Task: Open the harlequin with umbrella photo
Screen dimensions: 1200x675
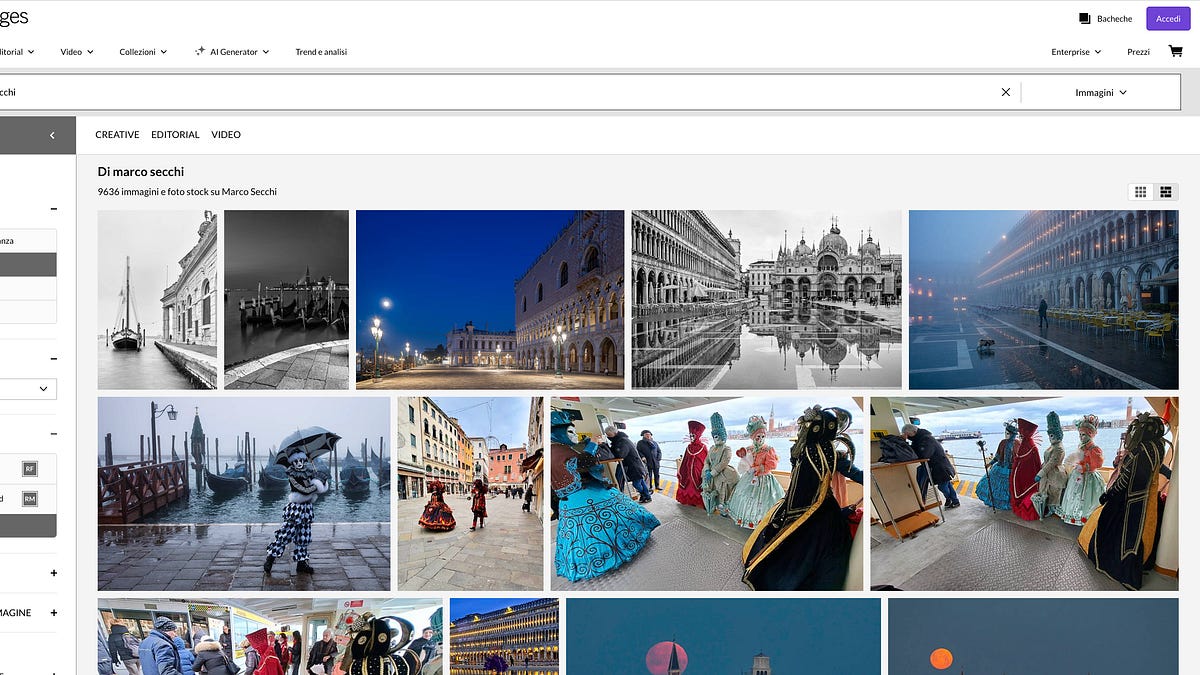Action: click(244, 494)
